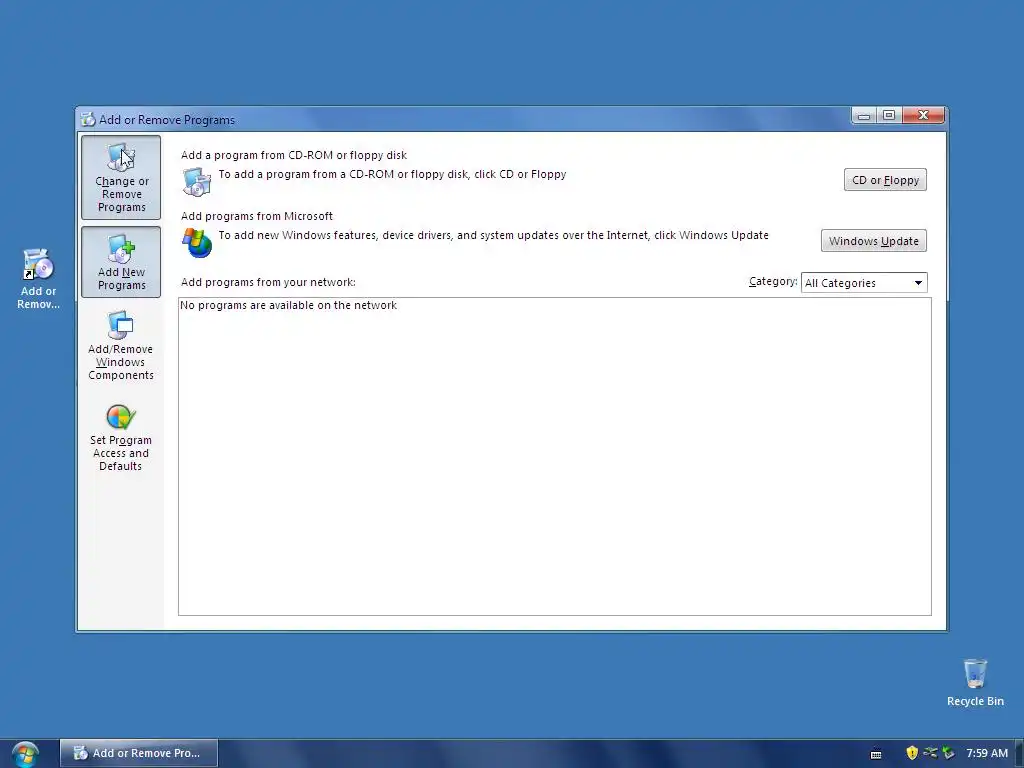Select the Recycle Bin desktop icon

(x=975, y=682)
